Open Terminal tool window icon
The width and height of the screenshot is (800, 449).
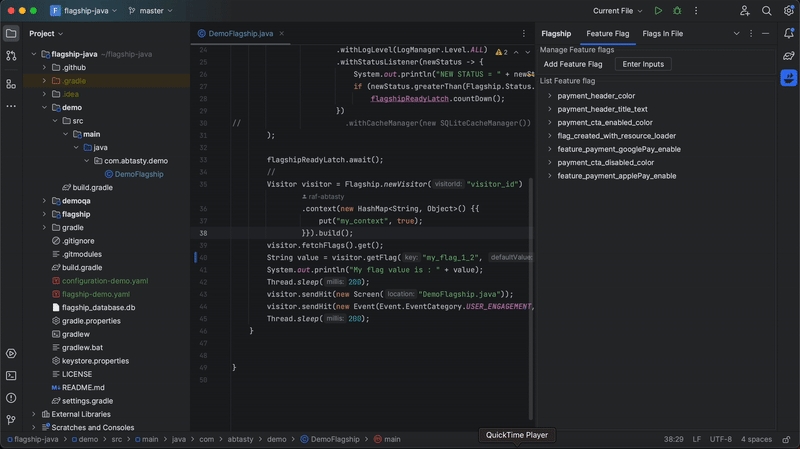[11, 375]
